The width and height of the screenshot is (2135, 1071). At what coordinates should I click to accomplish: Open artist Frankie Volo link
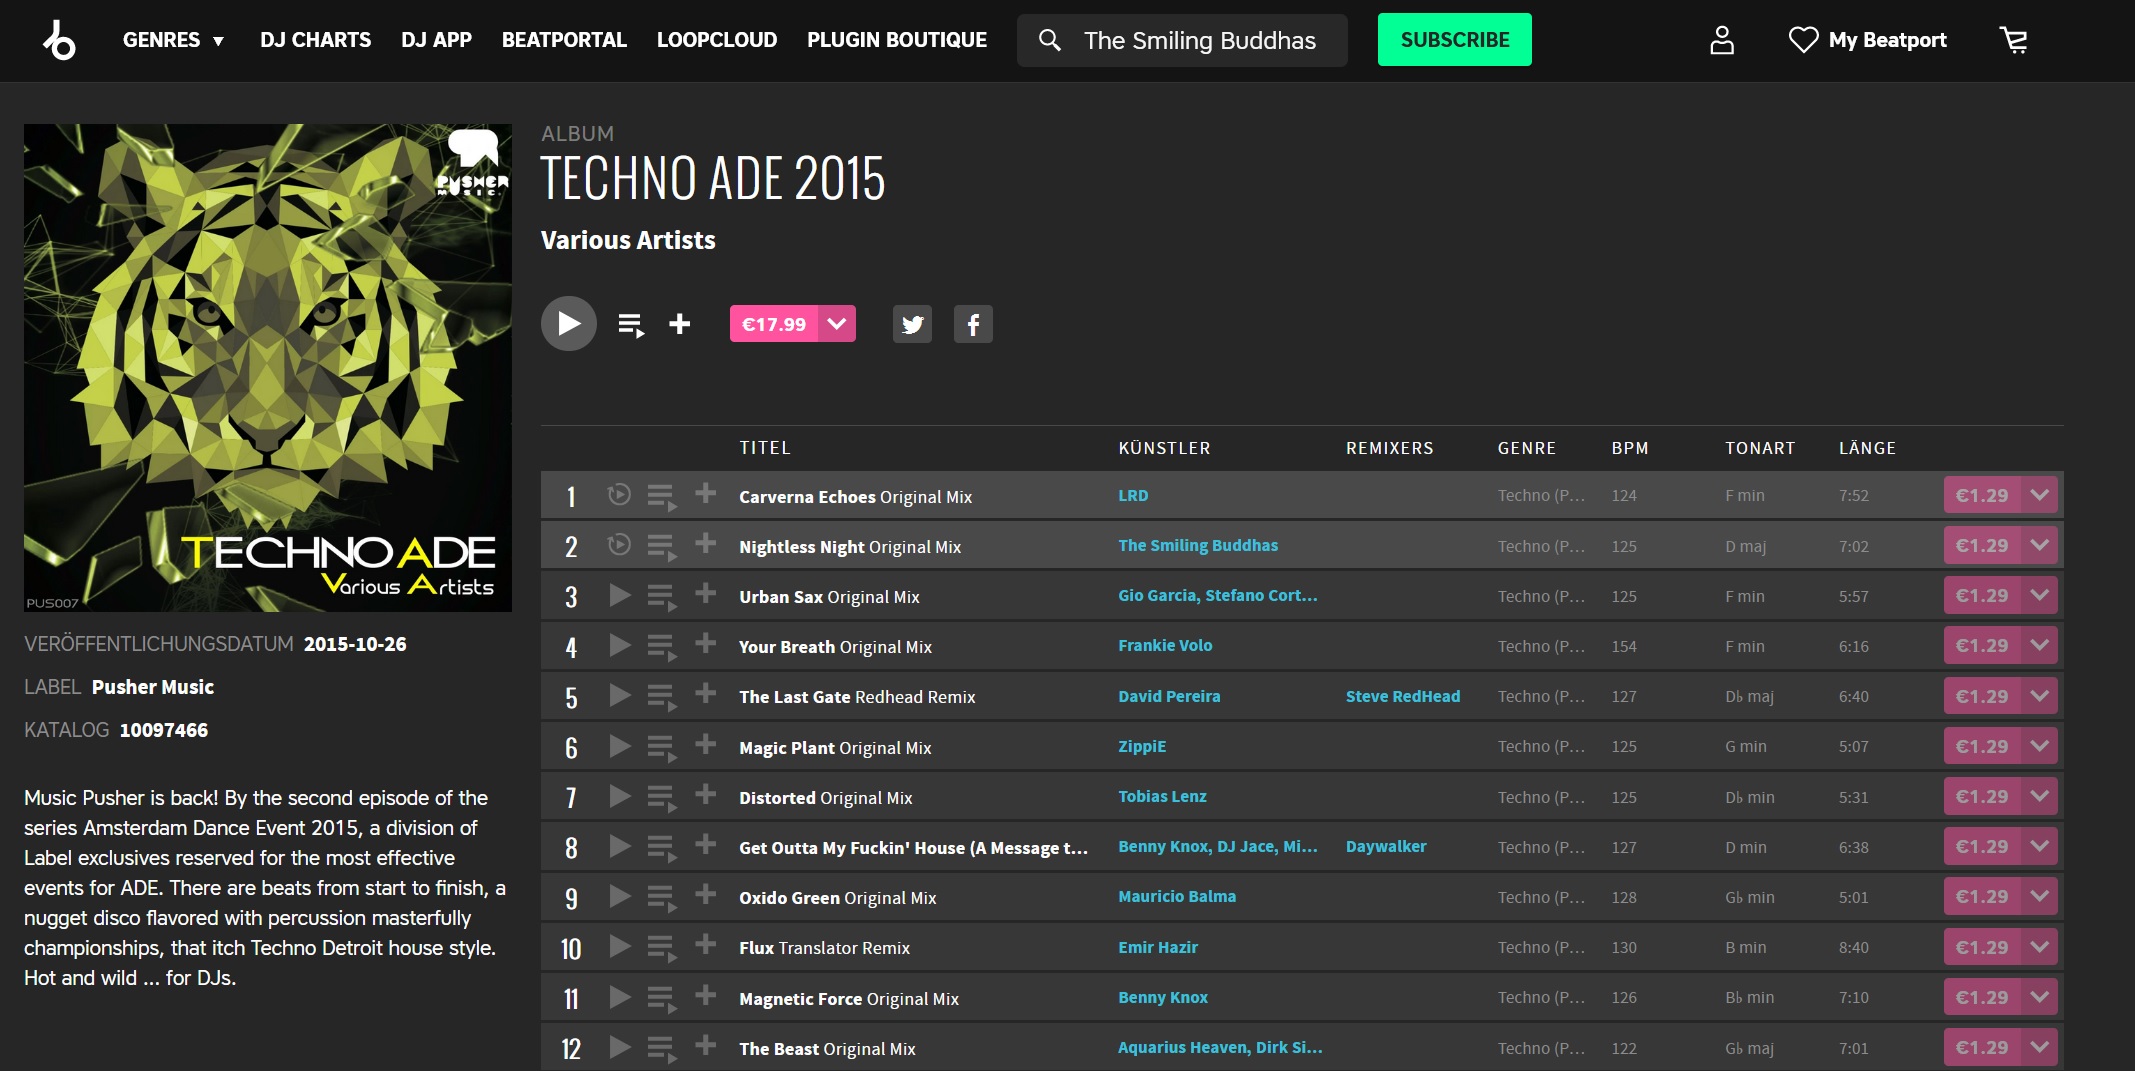tap(1165, 645)
